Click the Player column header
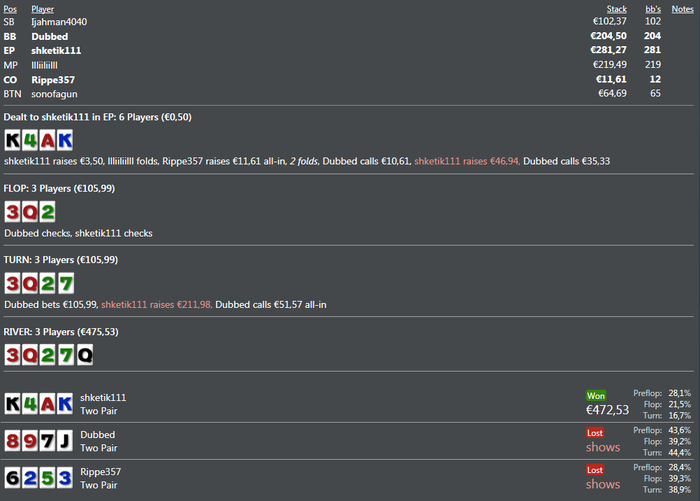Screen dimensions: 700x501 pos(43,8)
